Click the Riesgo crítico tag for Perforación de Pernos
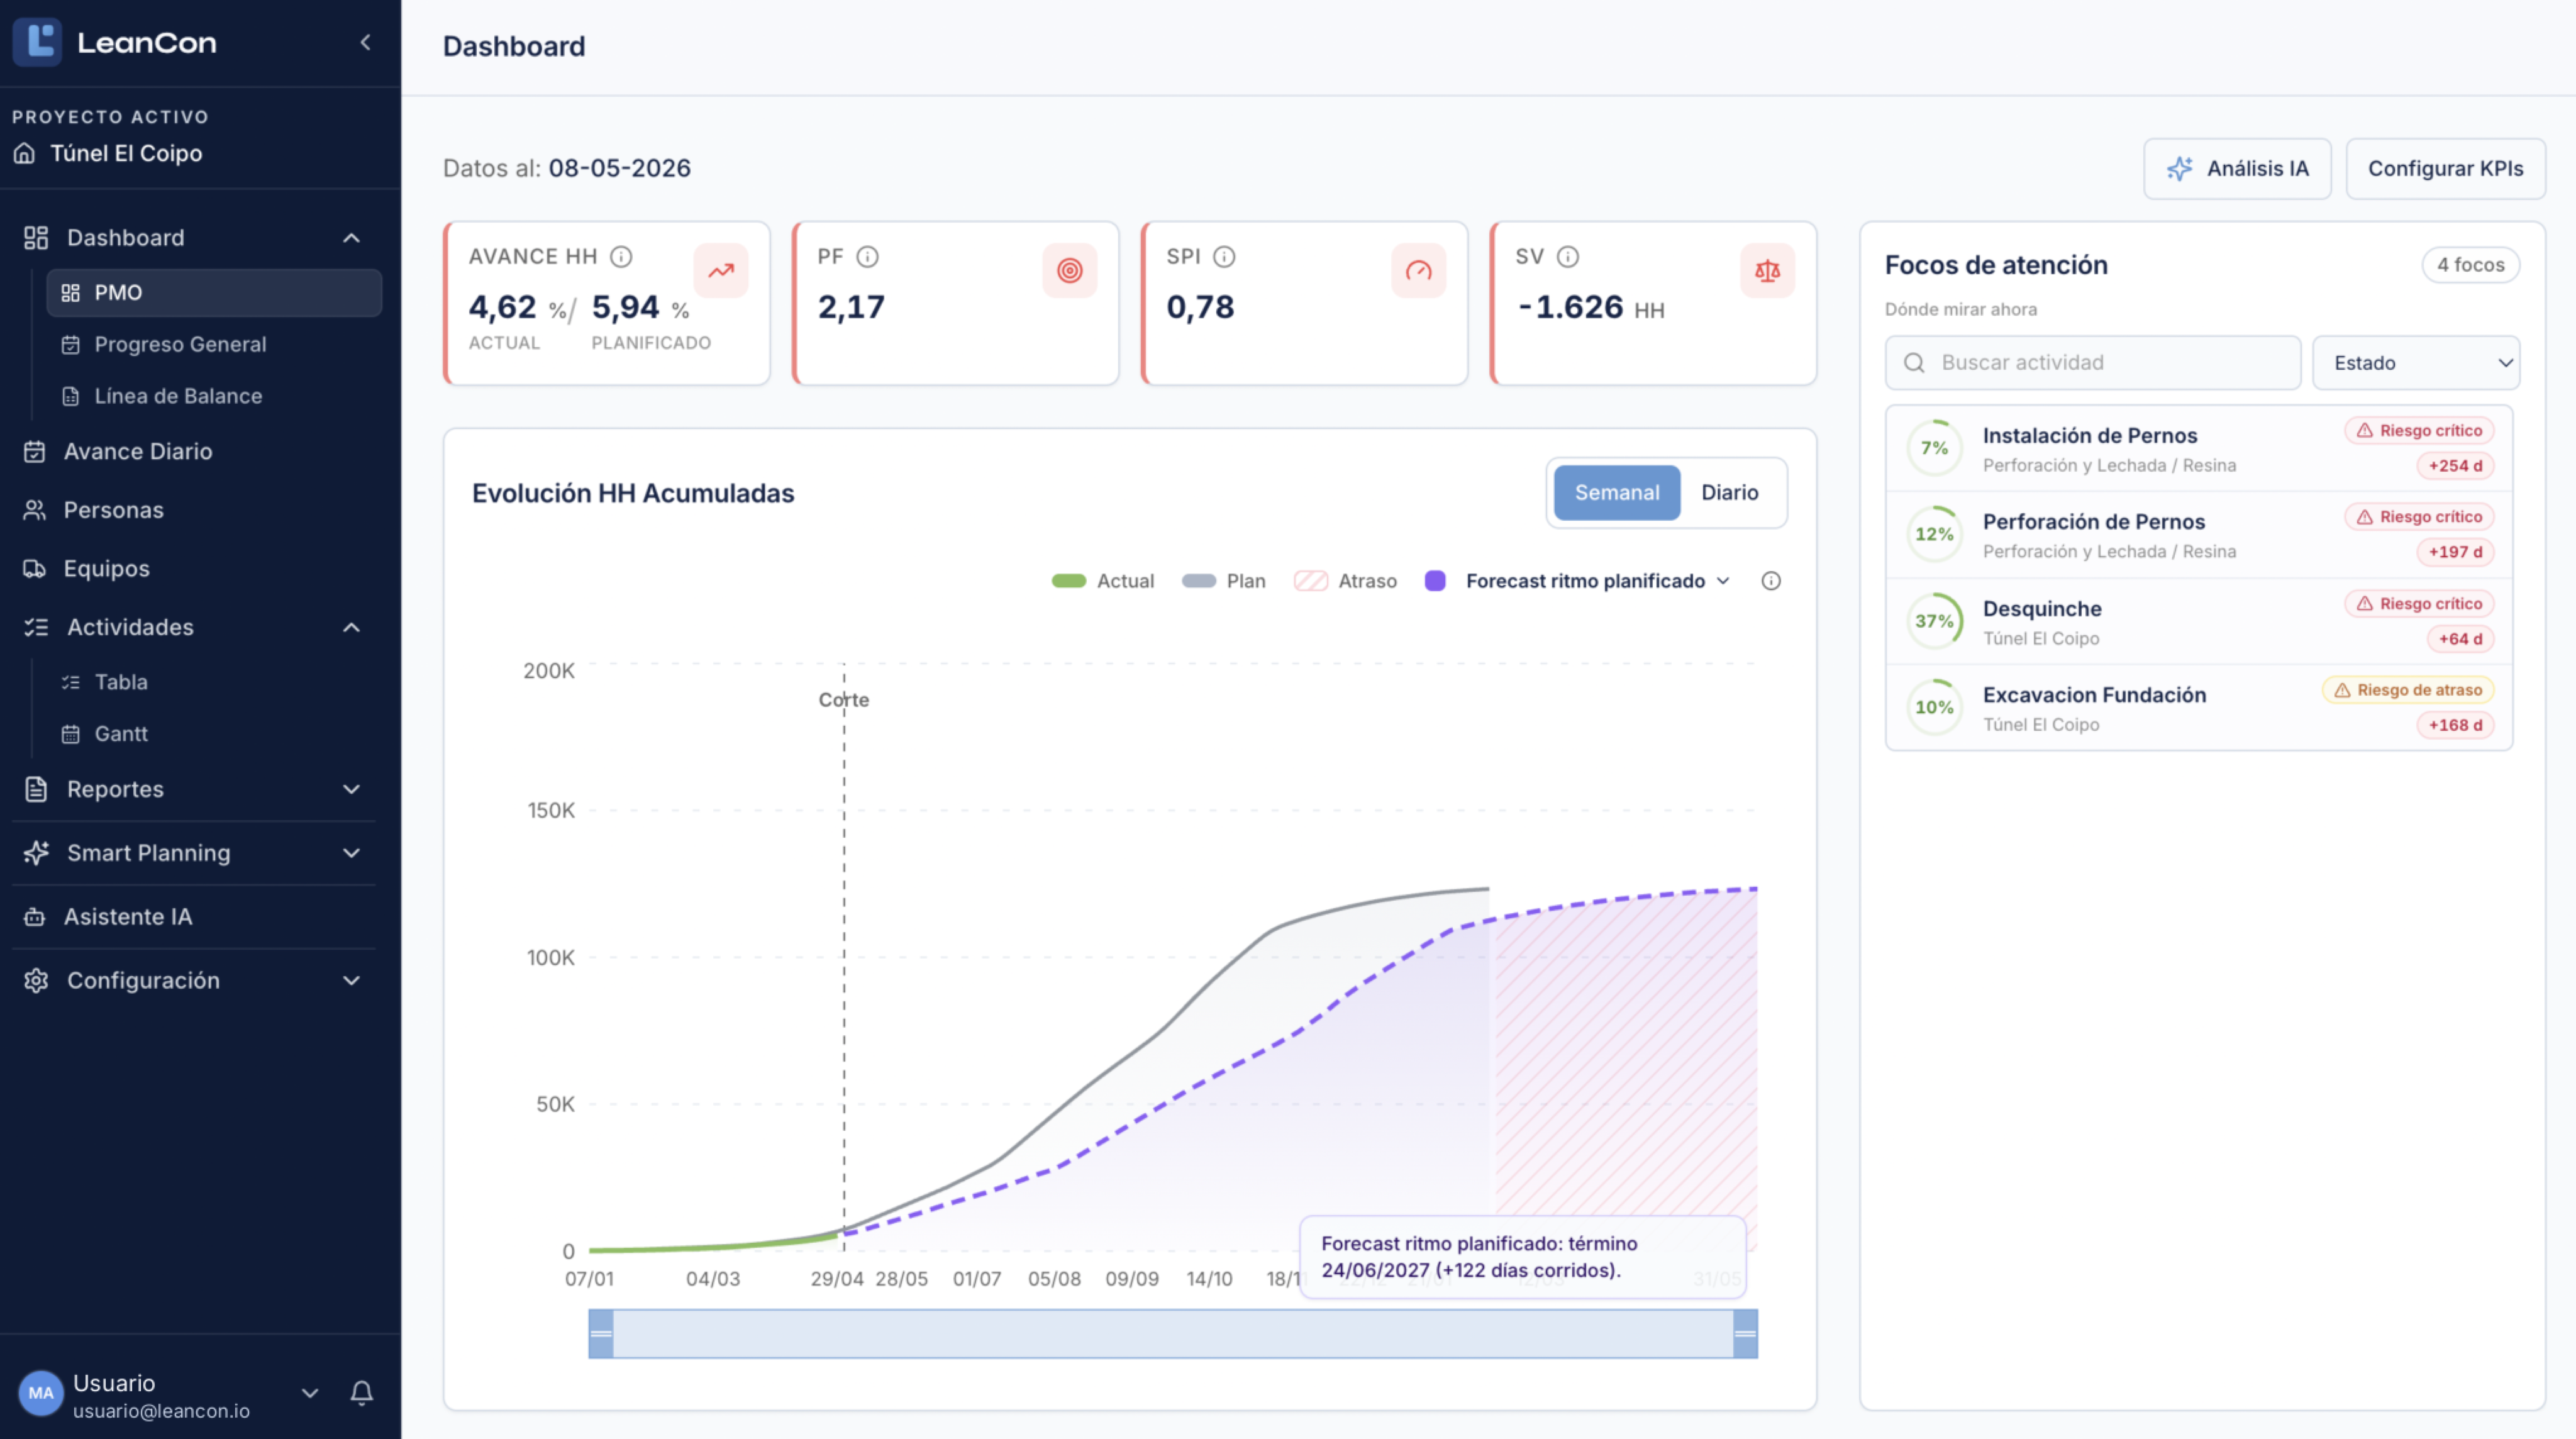 pyautogui.click(x=2419, y=517)
